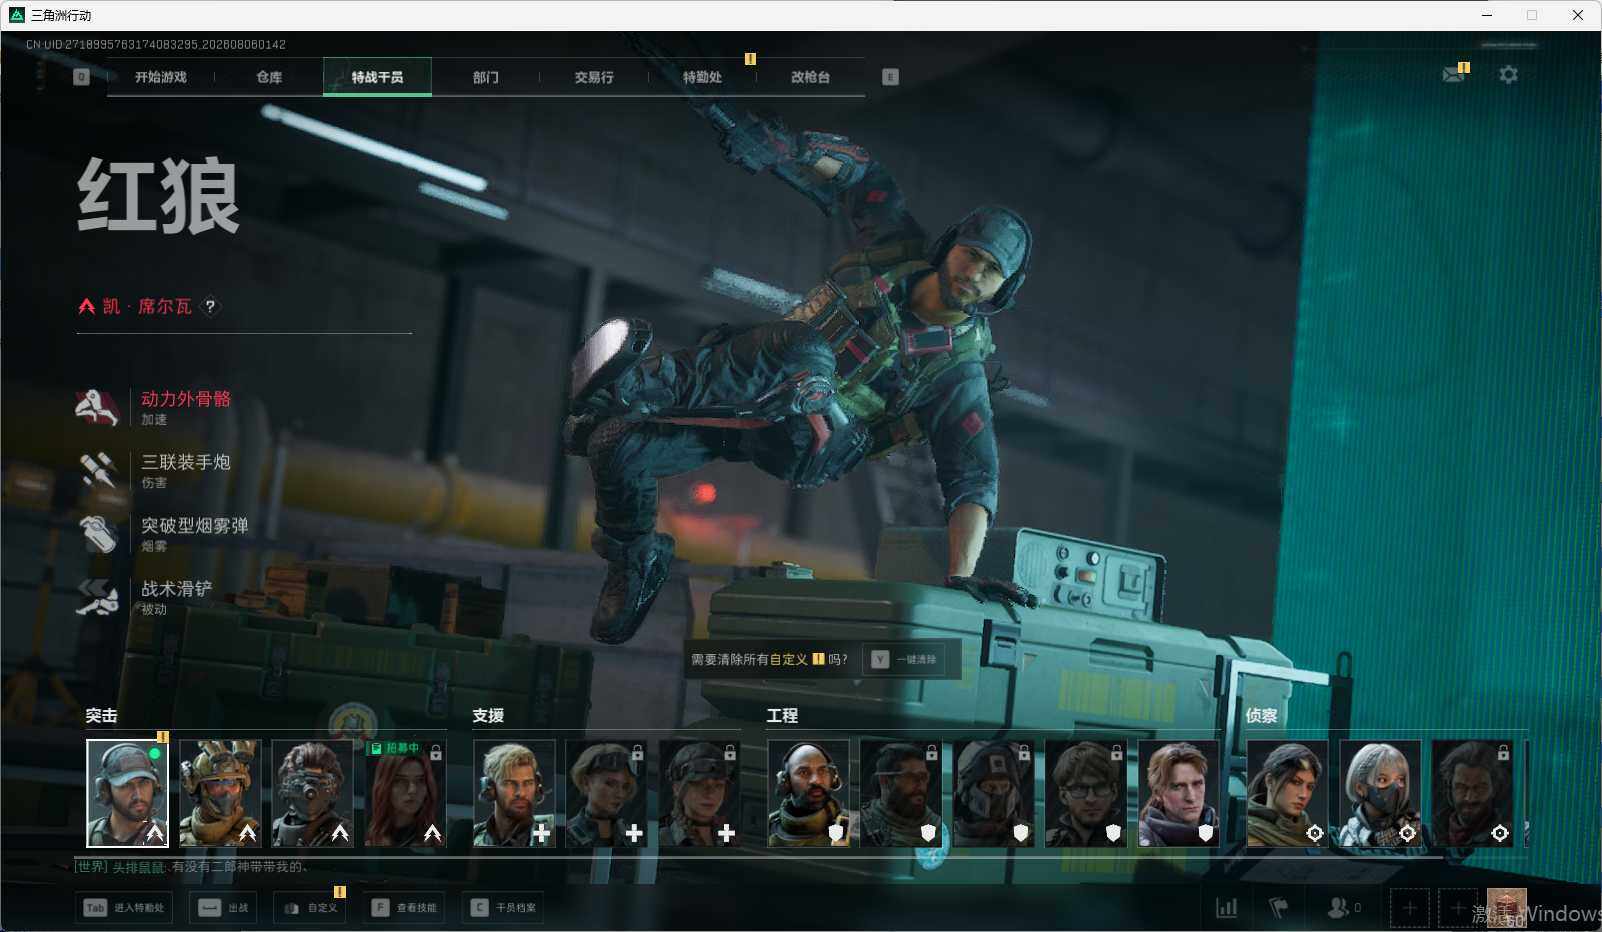This screenshot has width=1602, height=932.
Task: Select the assault operator with tan helmet
Action: [220, 793]
